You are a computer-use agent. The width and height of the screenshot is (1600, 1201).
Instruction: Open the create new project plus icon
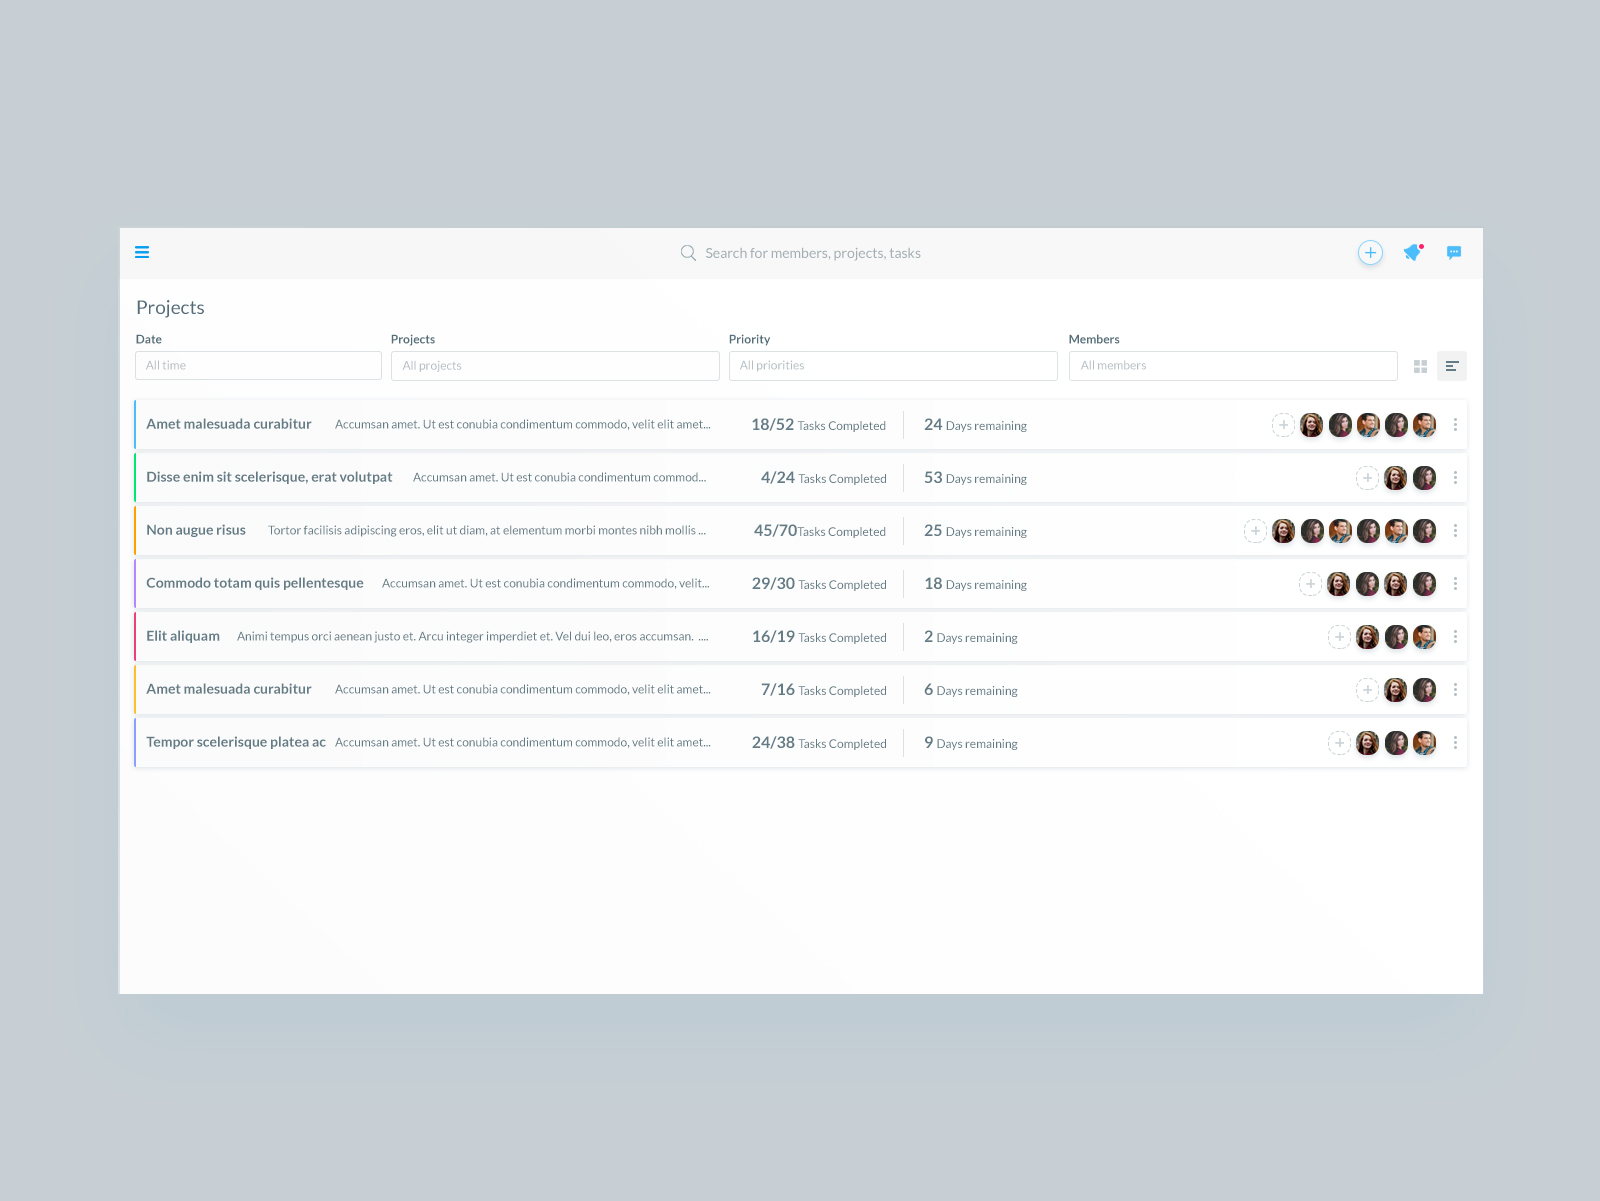point(1370,252)
